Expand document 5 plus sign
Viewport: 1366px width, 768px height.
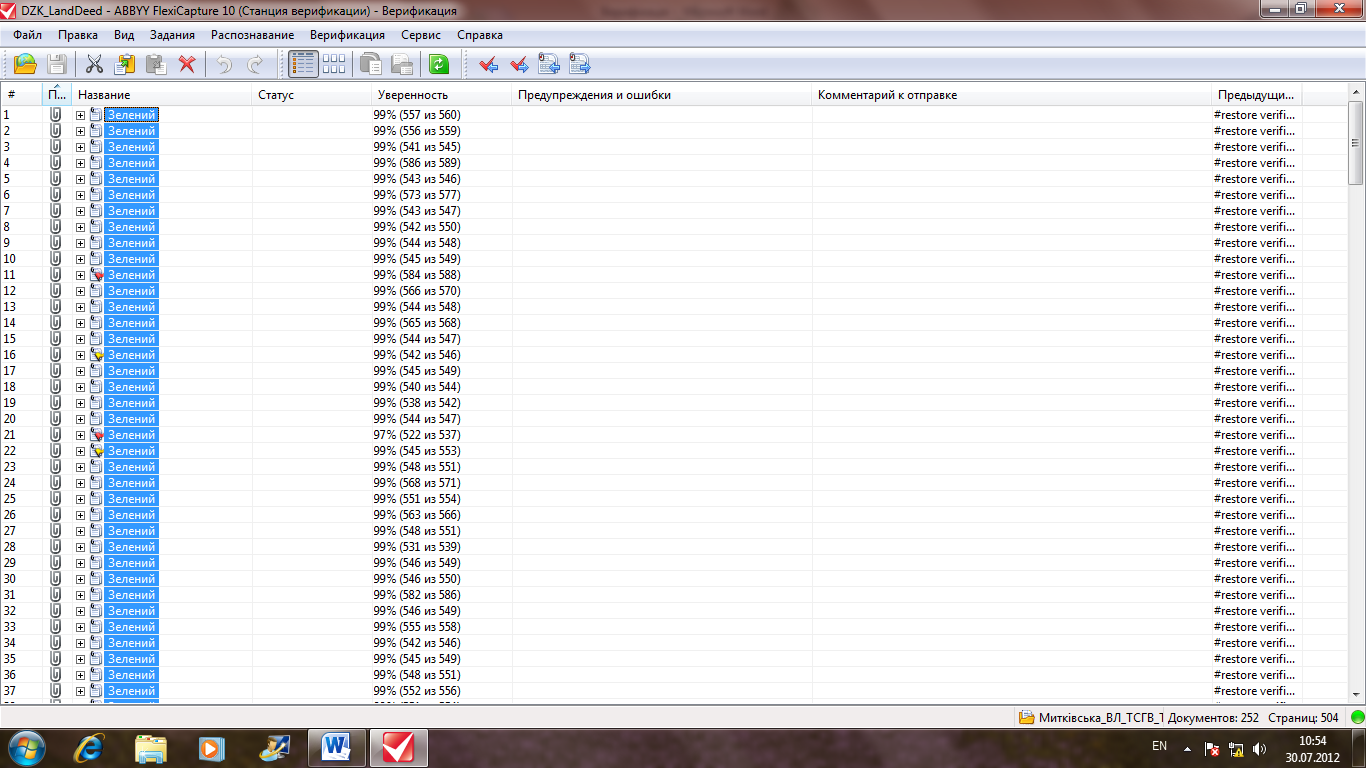81,179
